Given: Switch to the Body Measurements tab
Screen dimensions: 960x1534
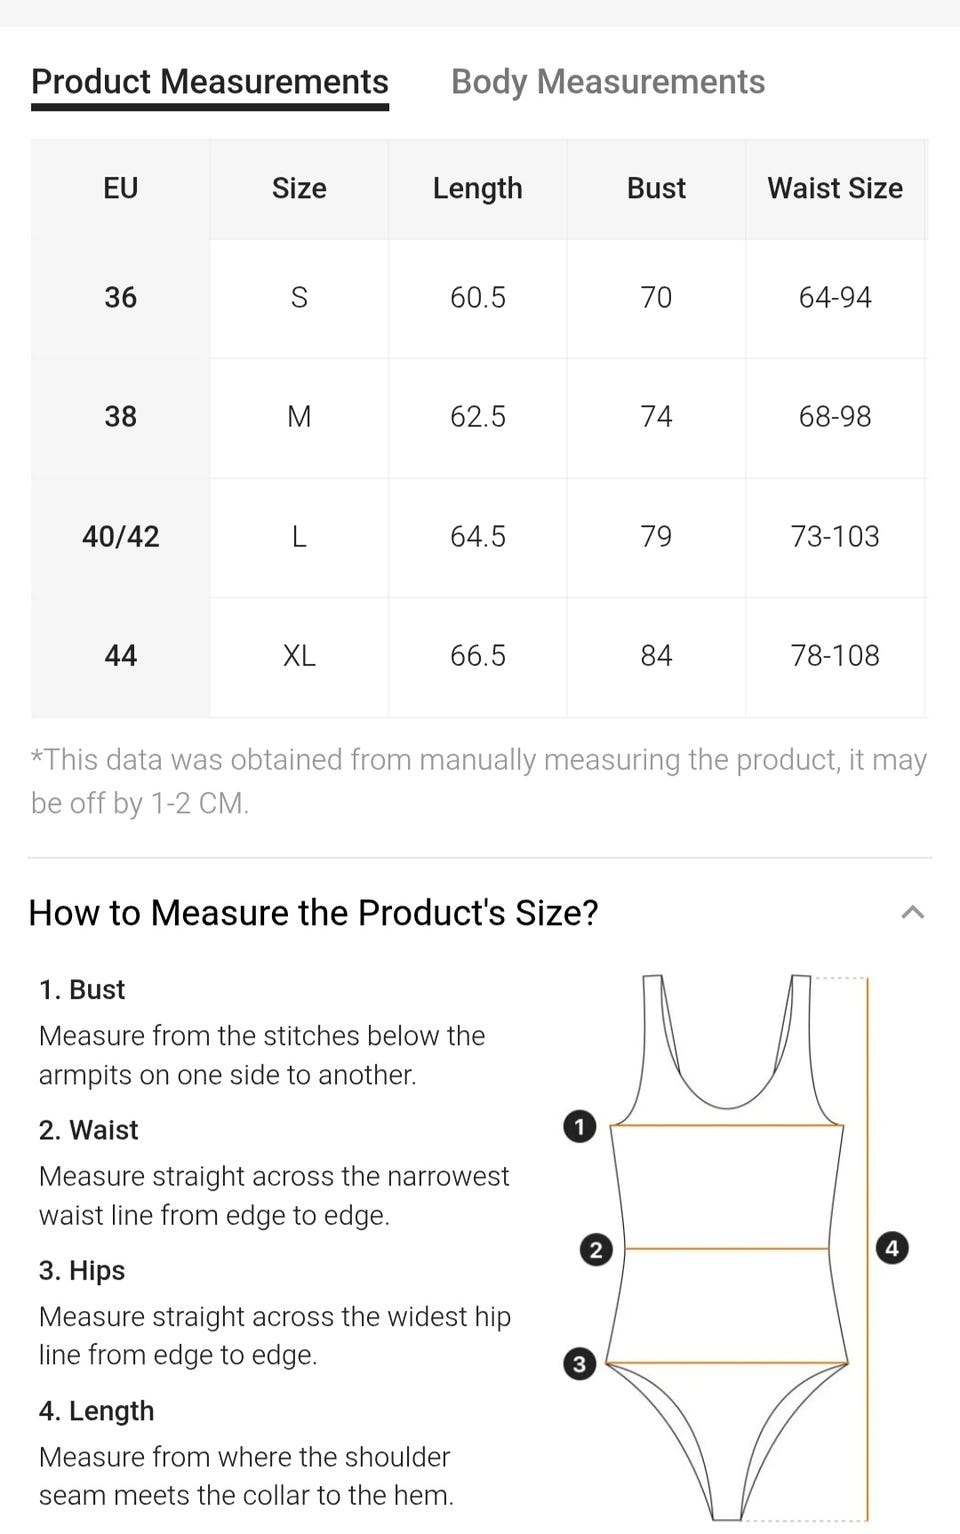Looking at the screenshot, I should pyautogui.click(x=608, y=82).
